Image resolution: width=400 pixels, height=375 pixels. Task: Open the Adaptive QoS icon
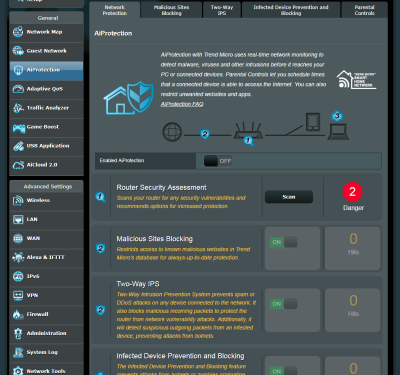(18, 89)
